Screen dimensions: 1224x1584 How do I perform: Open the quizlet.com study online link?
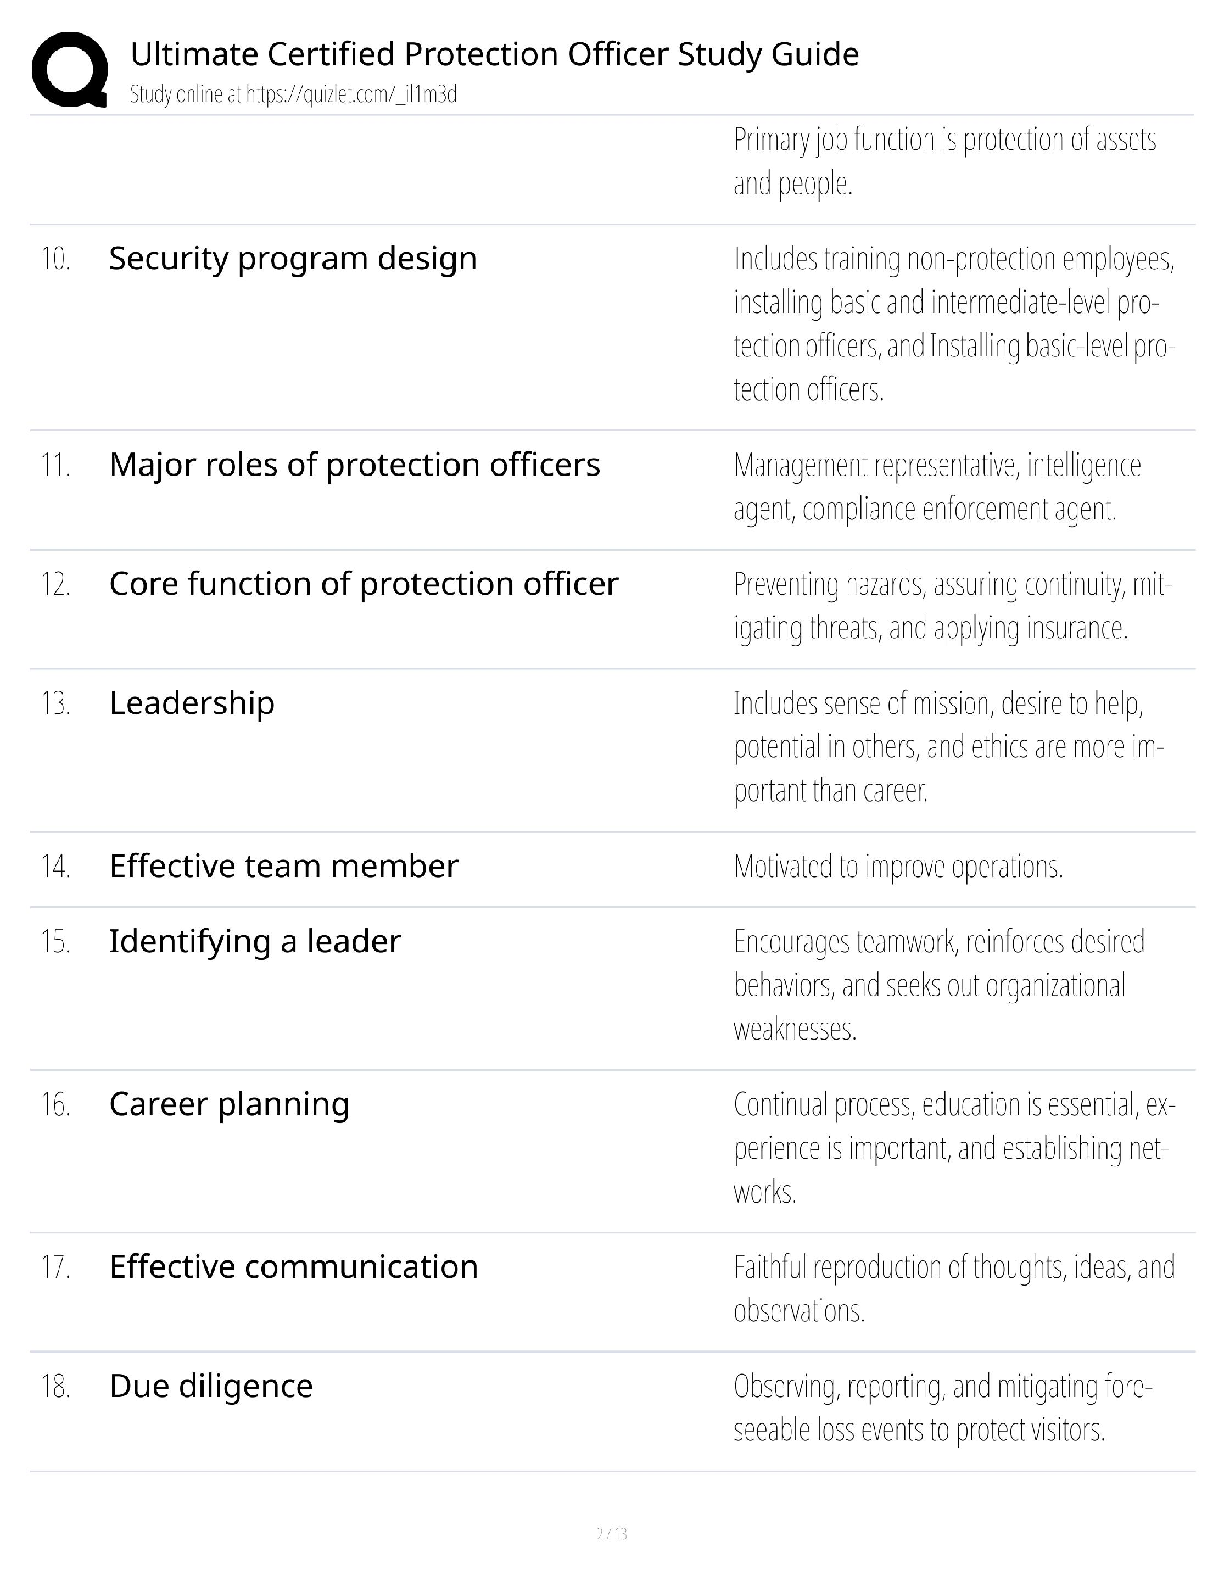293,95
